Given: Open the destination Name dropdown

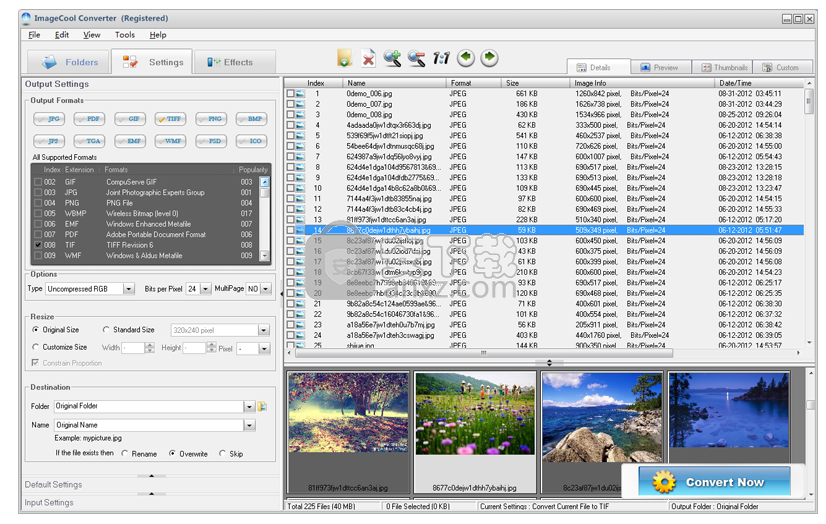Looking at the screenshot, I should 249,426.
